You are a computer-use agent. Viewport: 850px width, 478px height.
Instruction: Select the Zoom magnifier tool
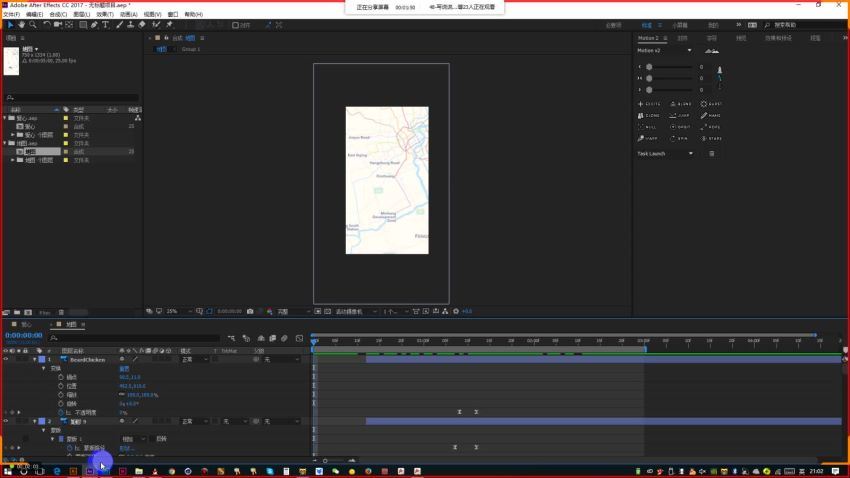(x=33, y=25)
